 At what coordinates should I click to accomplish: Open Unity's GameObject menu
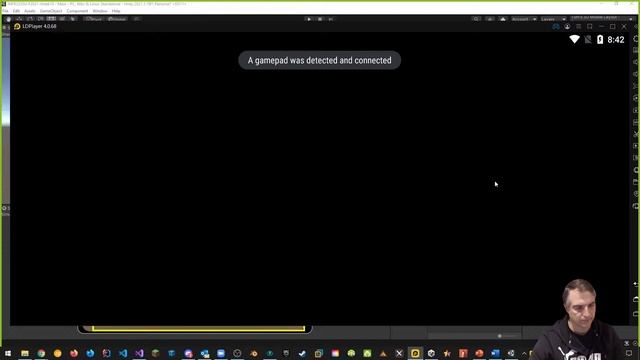[51, 11]
